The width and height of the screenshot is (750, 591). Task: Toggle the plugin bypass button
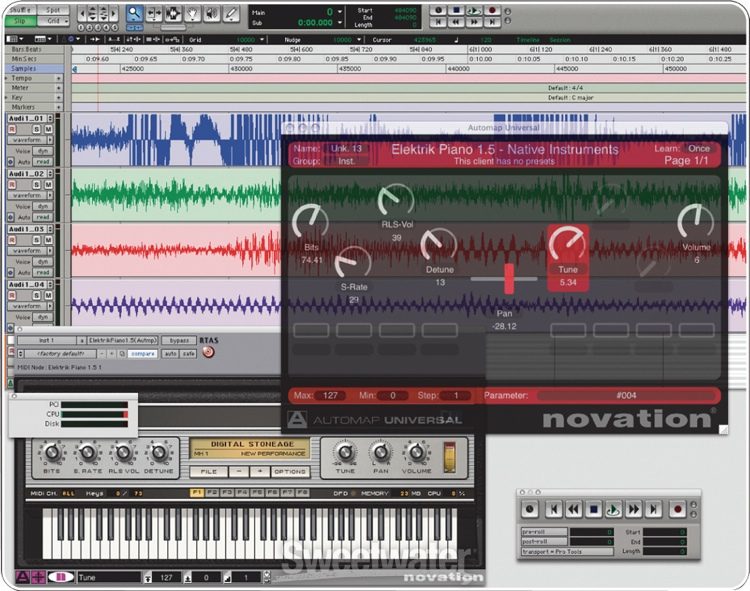[179, 340]
